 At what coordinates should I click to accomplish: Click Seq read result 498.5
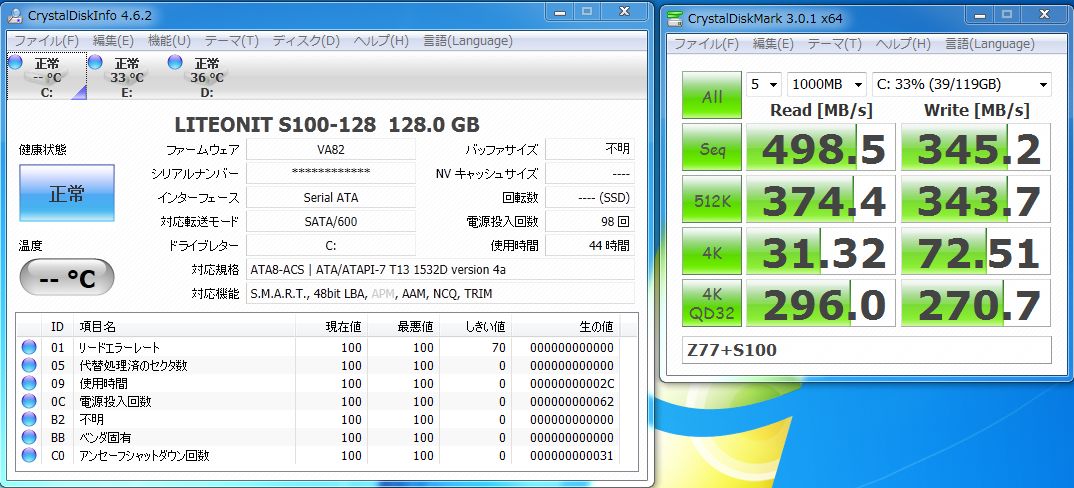(x=821, y=147)
